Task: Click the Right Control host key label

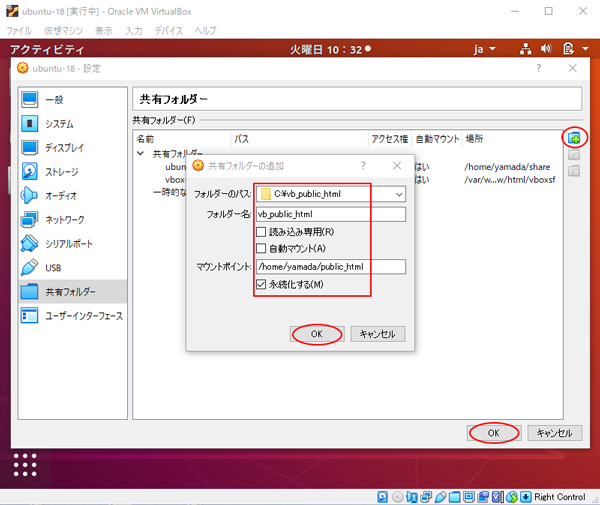Action: [x=560, y=497]
